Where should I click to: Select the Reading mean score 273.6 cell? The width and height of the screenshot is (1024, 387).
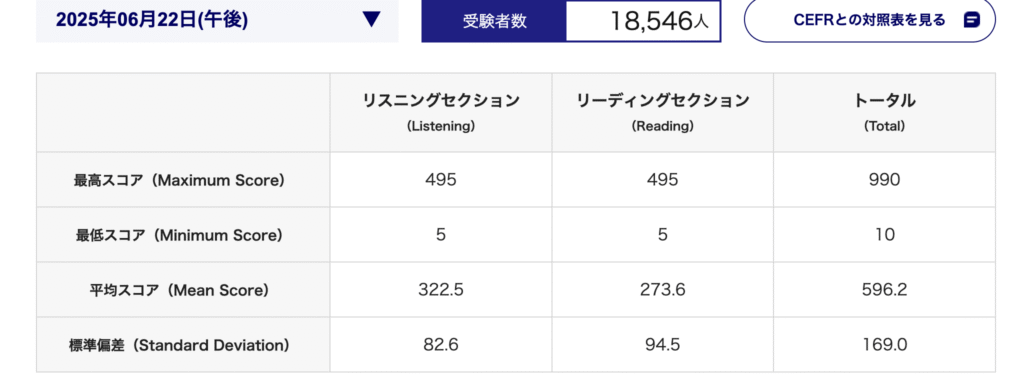point(663,289)
